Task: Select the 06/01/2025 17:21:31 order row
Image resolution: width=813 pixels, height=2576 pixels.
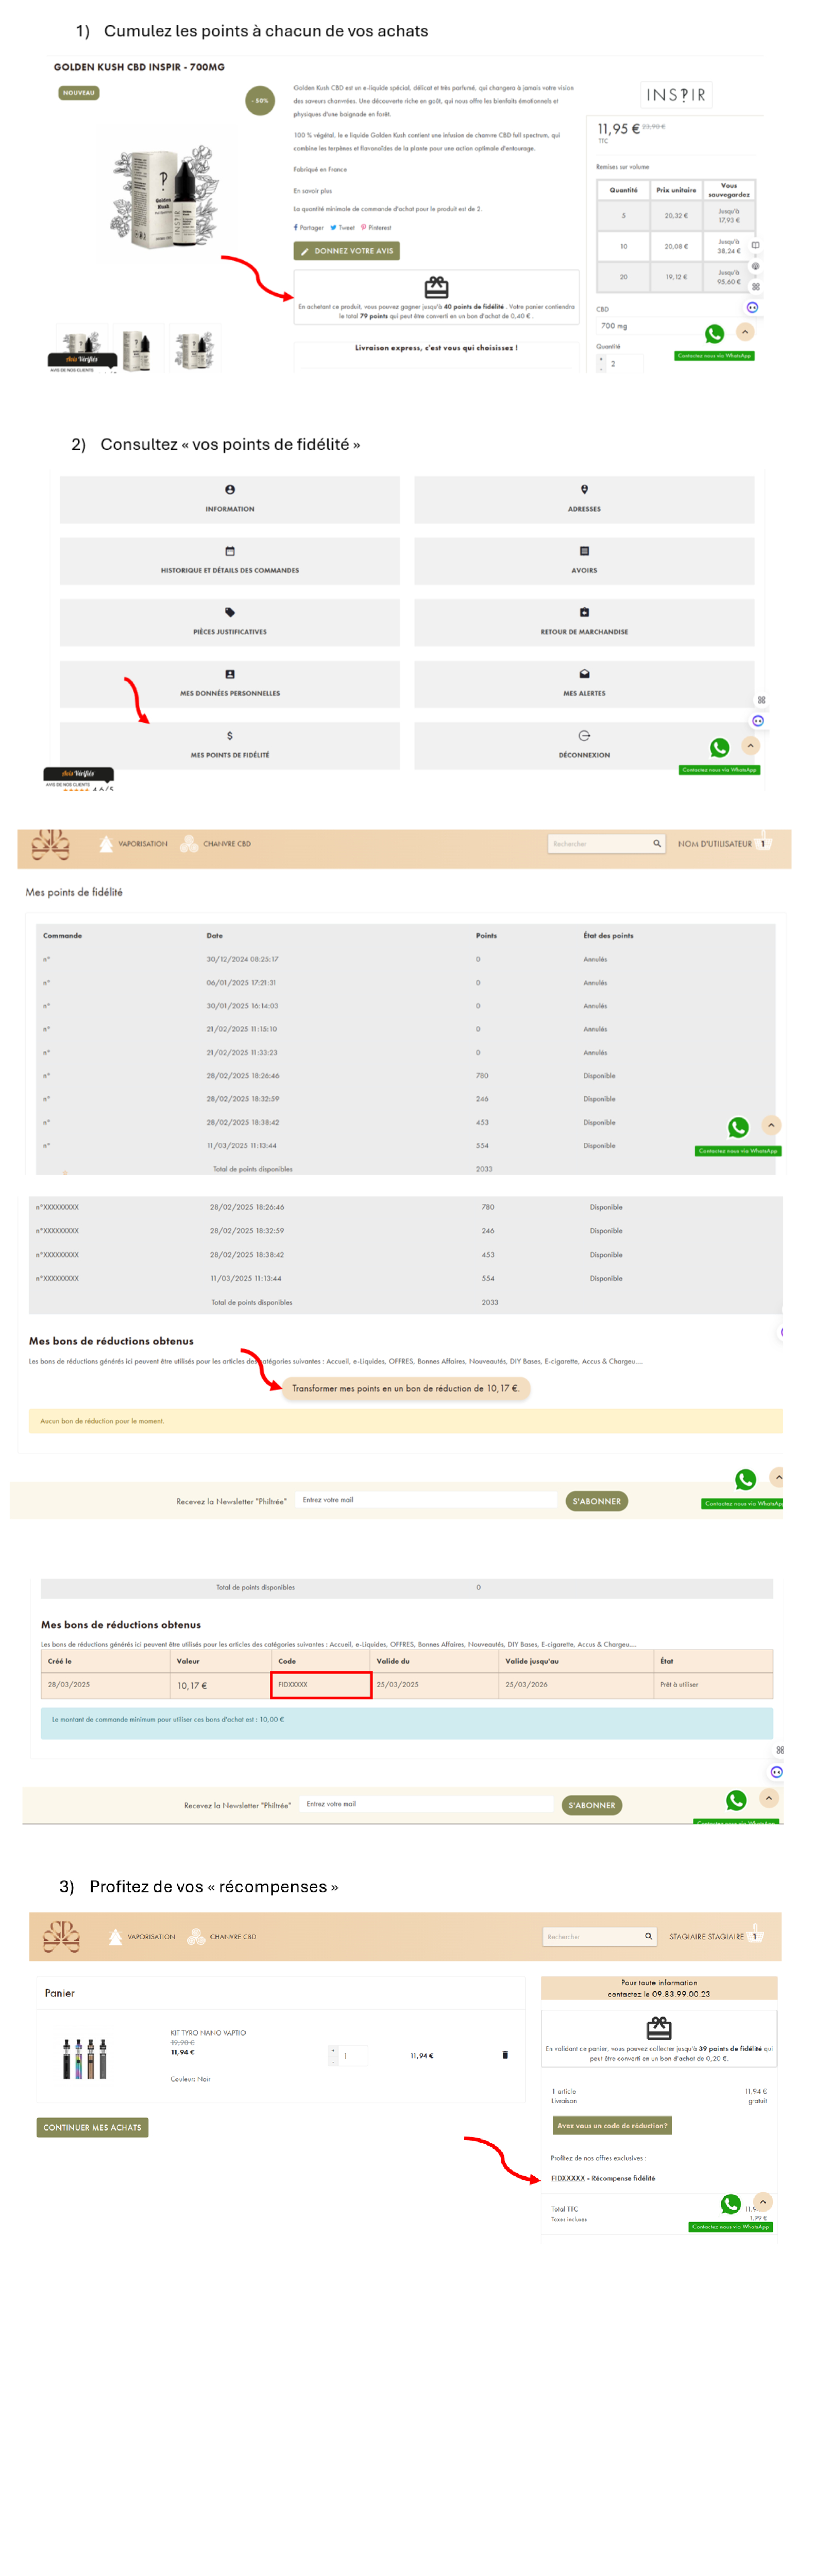Action: (405, 982)
